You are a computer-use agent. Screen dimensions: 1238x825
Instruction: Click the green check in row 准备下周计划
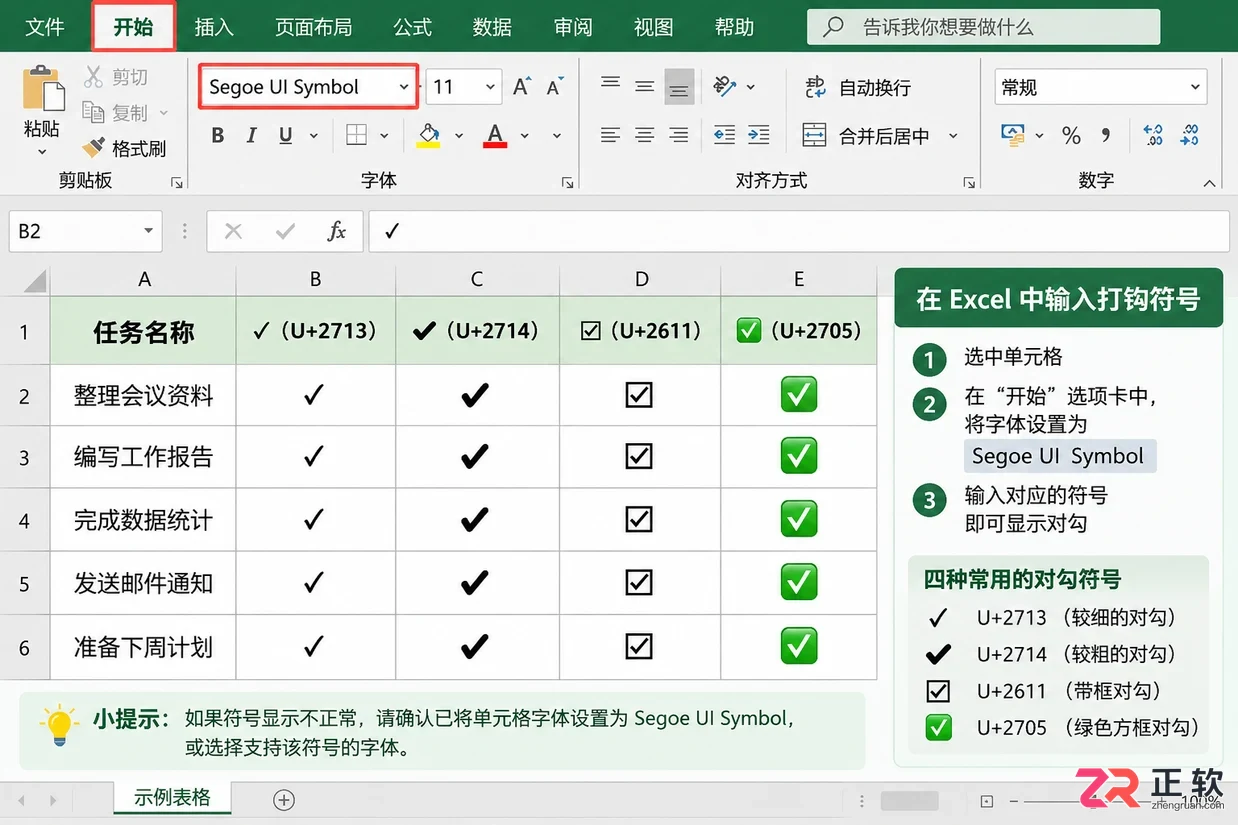(799, 646)
